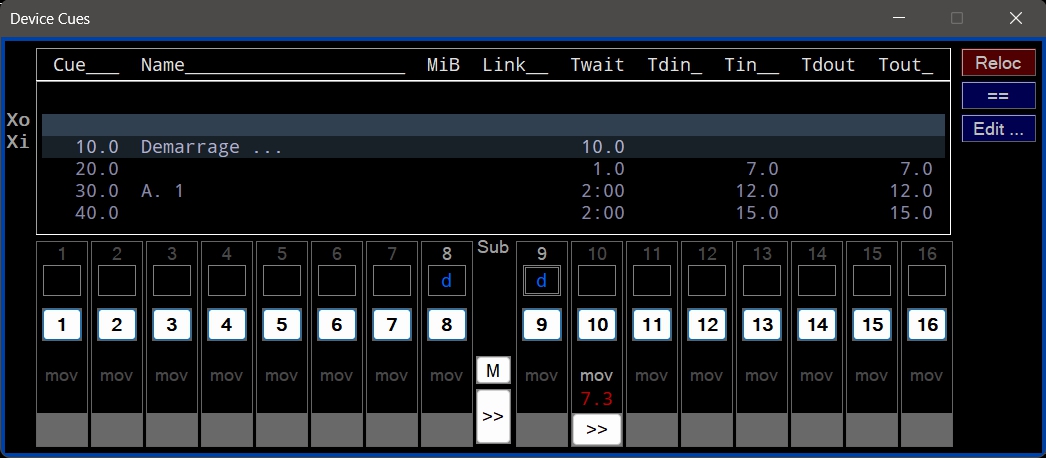This screenshot has height=458, width=1046.
Task: Click the == button
Action: click(998, 96)
